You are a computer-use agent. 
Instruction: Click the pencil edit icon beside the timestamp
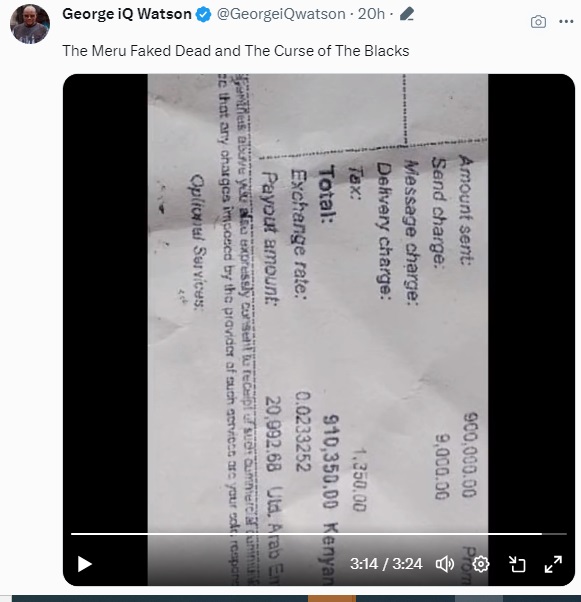click(407, 14)
